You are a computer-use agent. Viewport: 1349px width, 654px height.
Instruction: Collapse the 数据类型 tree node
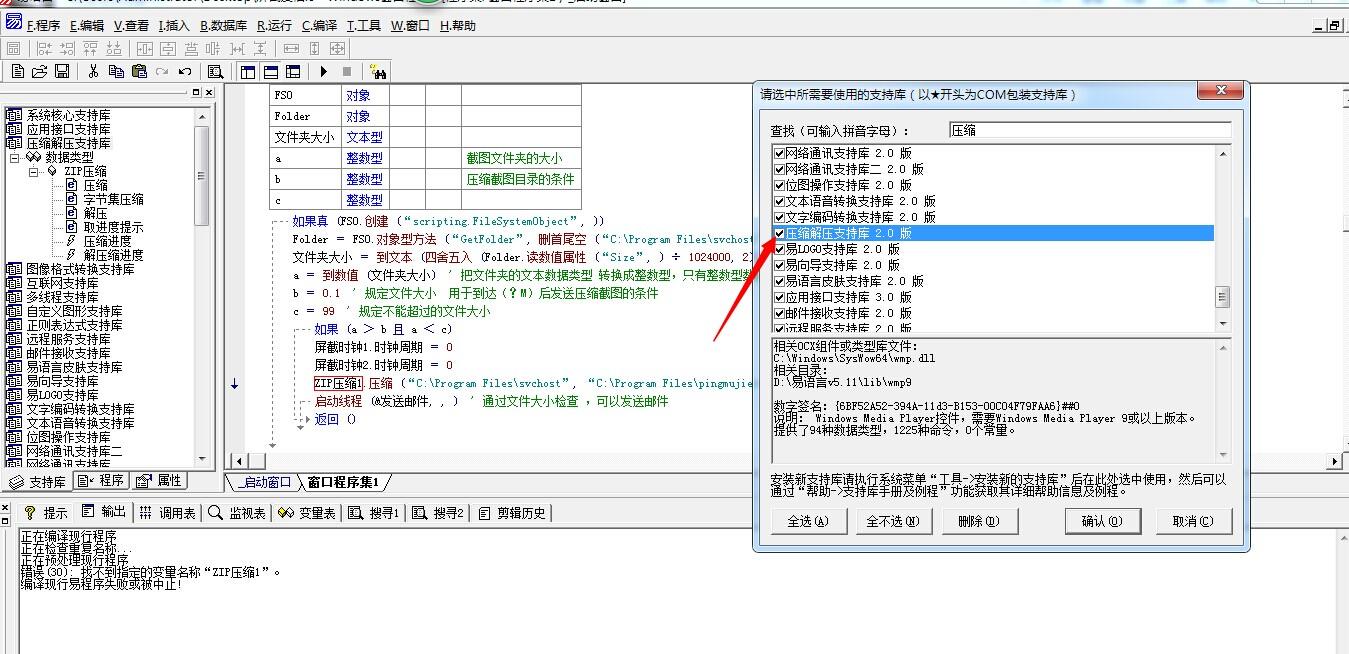15,158
